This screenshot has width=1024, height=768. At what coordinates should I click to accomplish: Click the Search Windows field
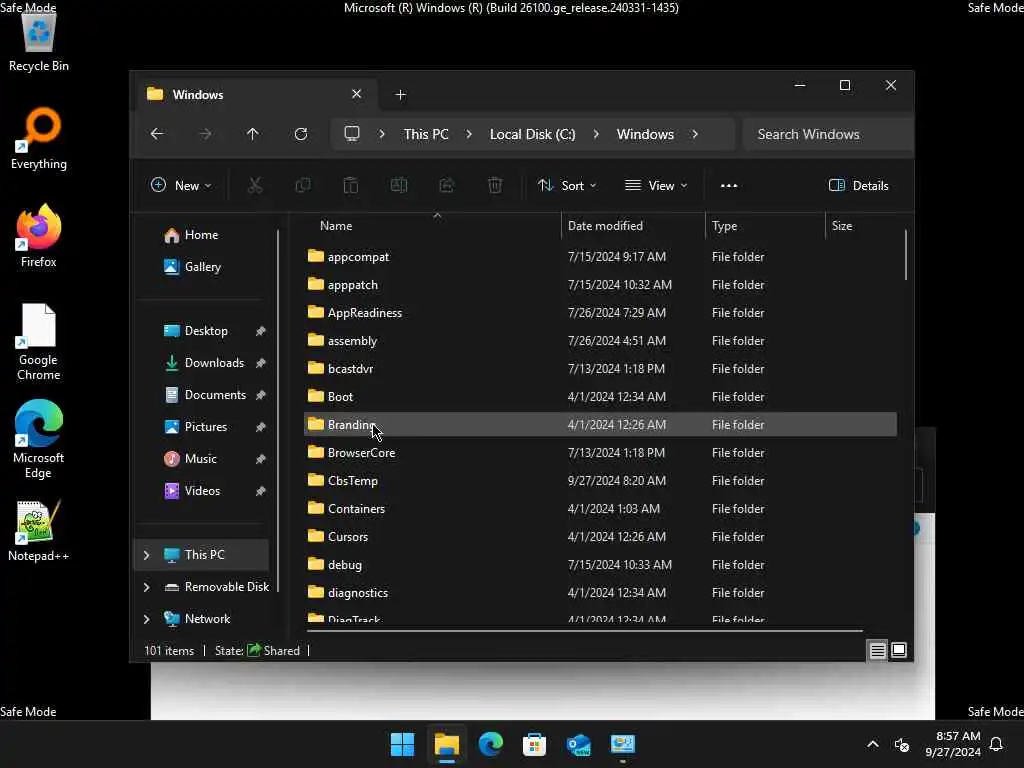pyautogui.click(x=828, y=134)
